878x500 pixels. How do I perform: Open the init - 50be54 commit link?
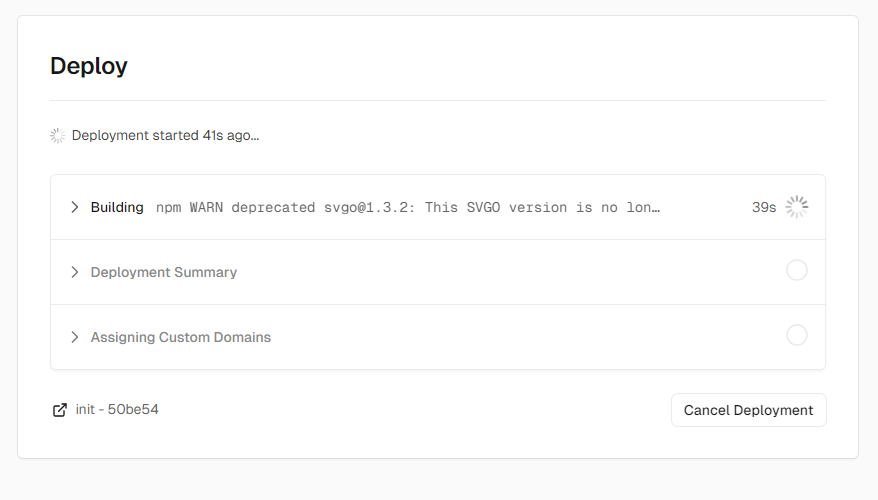tap(117, 409)
